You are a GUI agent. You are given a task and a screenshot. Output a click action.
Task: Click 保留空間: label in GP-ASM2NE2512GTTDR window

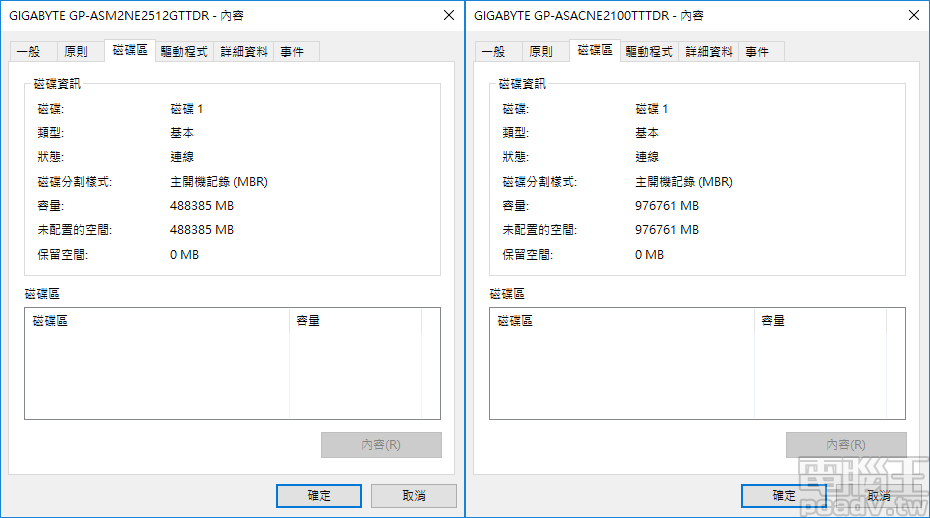[x=63, y=255]
